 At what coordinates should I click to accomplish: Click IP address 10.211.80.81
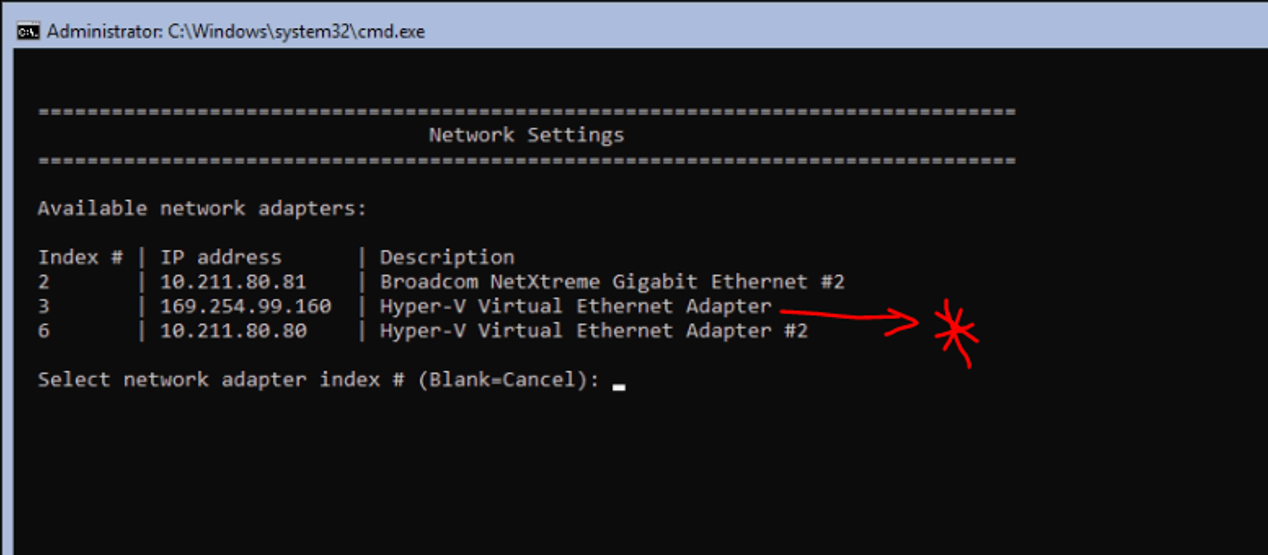pos(233,282)
